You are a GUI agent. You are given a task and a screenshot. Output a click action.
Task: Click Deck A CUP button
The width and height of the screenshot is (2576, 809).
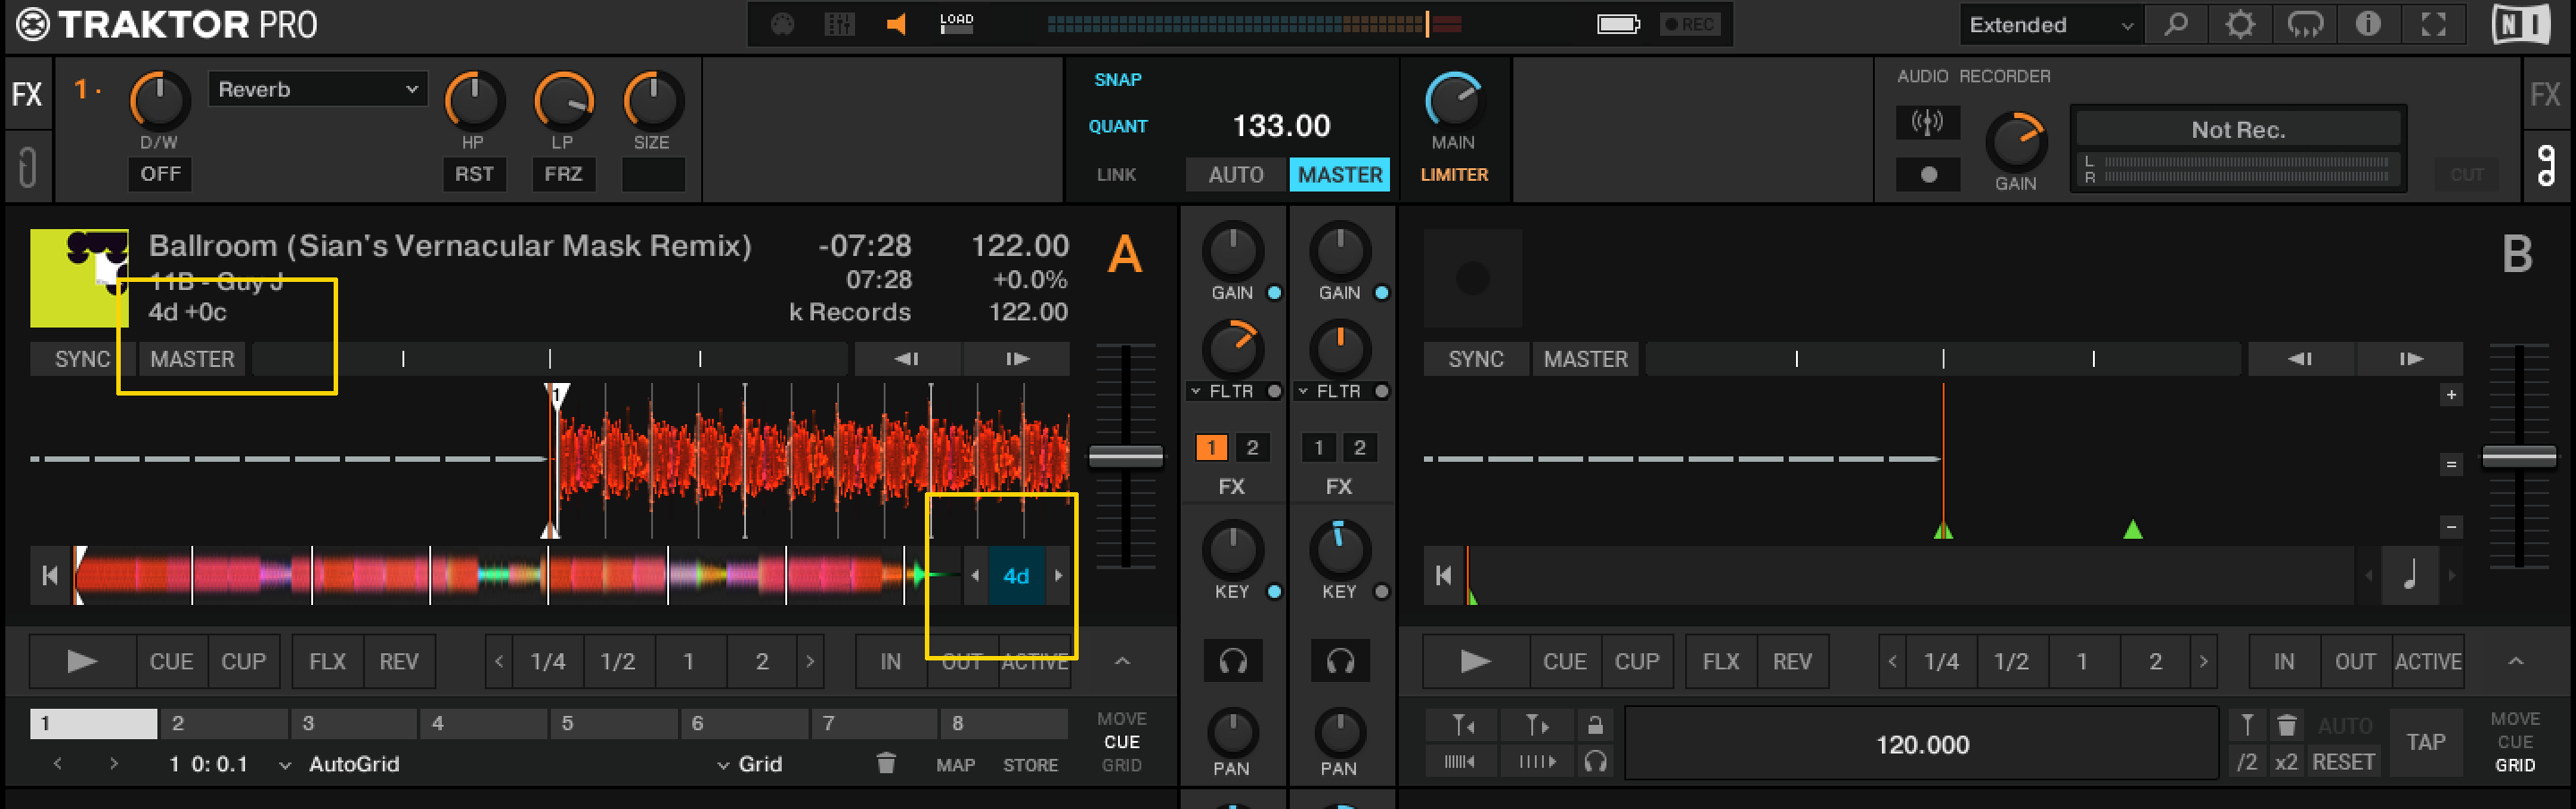(x=243, y=662)
